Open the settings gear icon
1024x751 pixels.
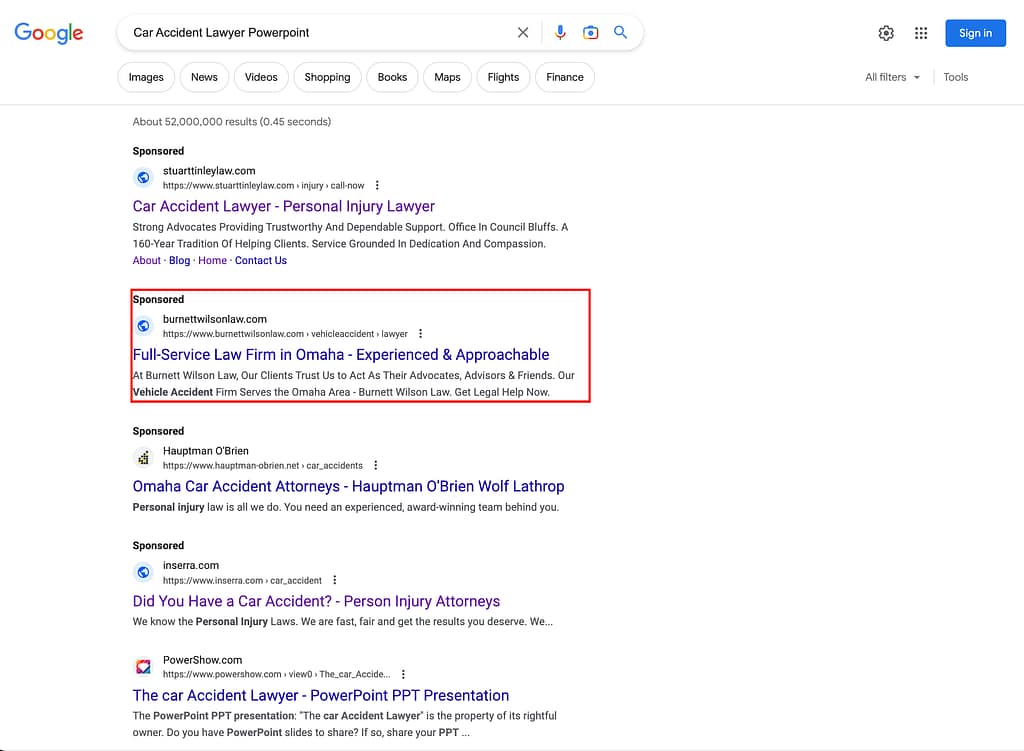[886, 33]
